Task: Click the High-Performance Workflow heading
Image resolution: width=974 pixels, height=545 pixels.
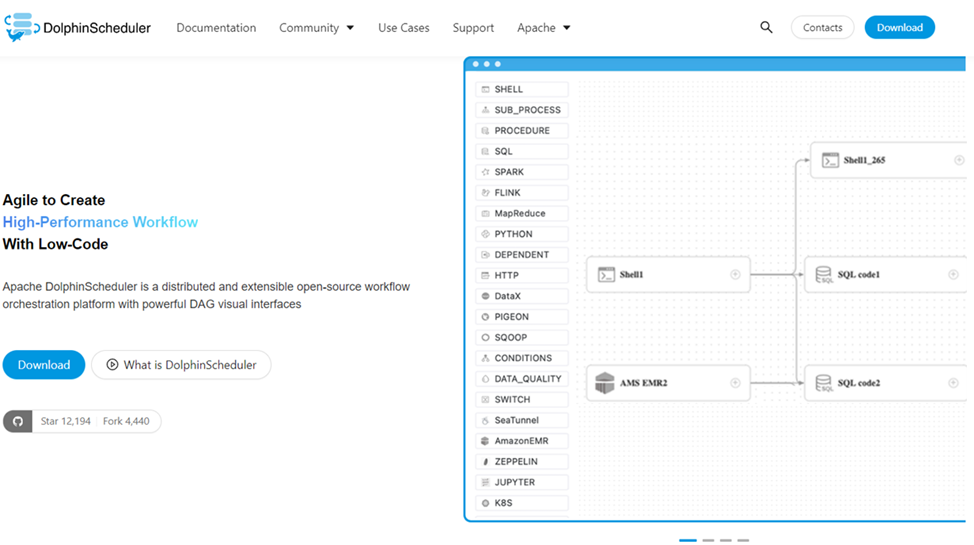Action: point(100,222)
